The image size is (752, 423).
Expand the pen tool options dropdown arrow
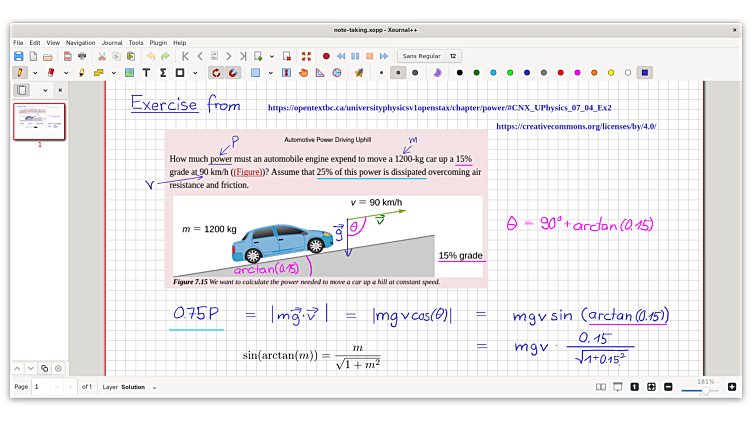coord(35,72)
